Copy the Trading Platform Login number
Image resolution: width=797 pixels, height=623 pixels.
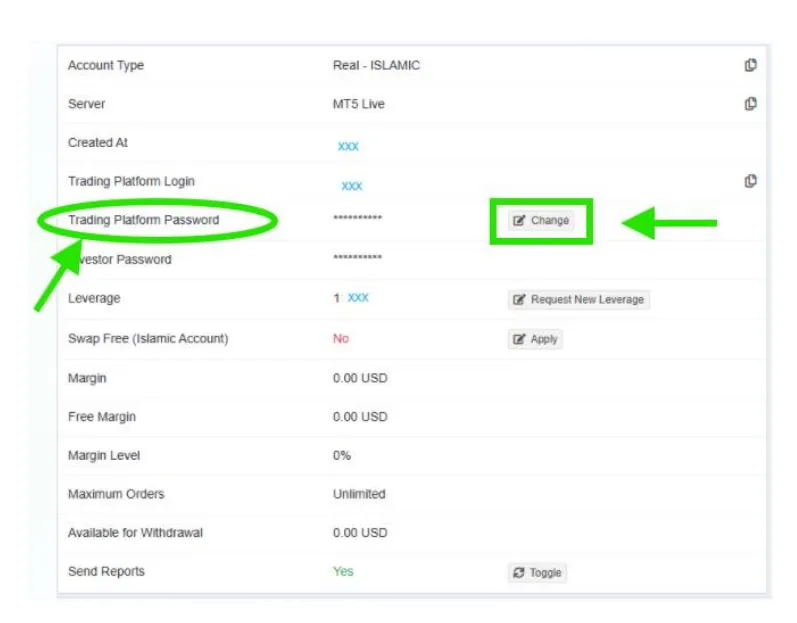coord(750,181)
